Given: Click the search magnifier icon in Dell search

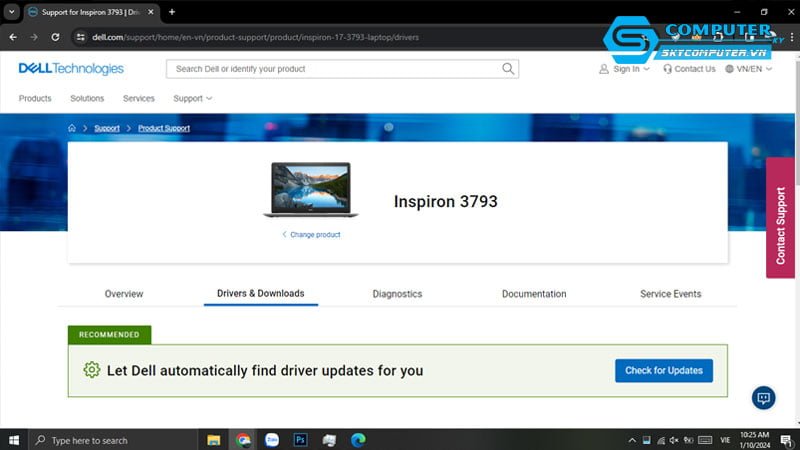Looking at the screenshot, I should point(508,69).
